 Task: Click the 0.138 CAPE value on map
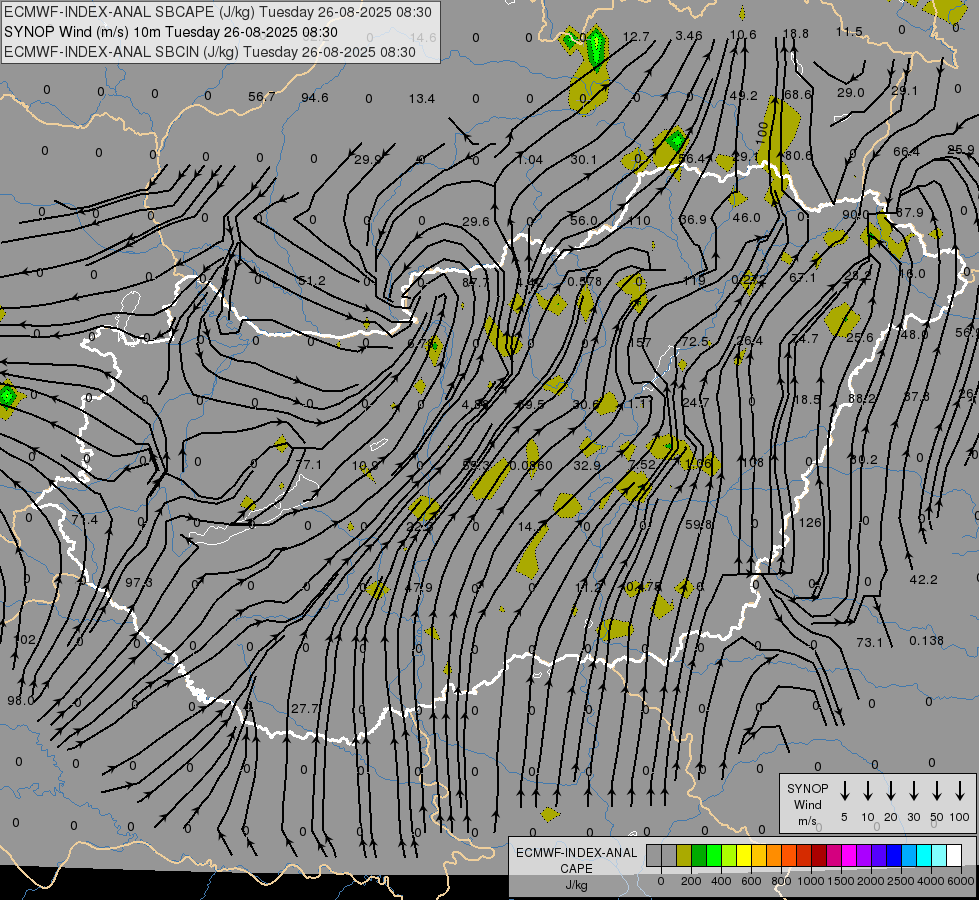click(x=927, y=640)
